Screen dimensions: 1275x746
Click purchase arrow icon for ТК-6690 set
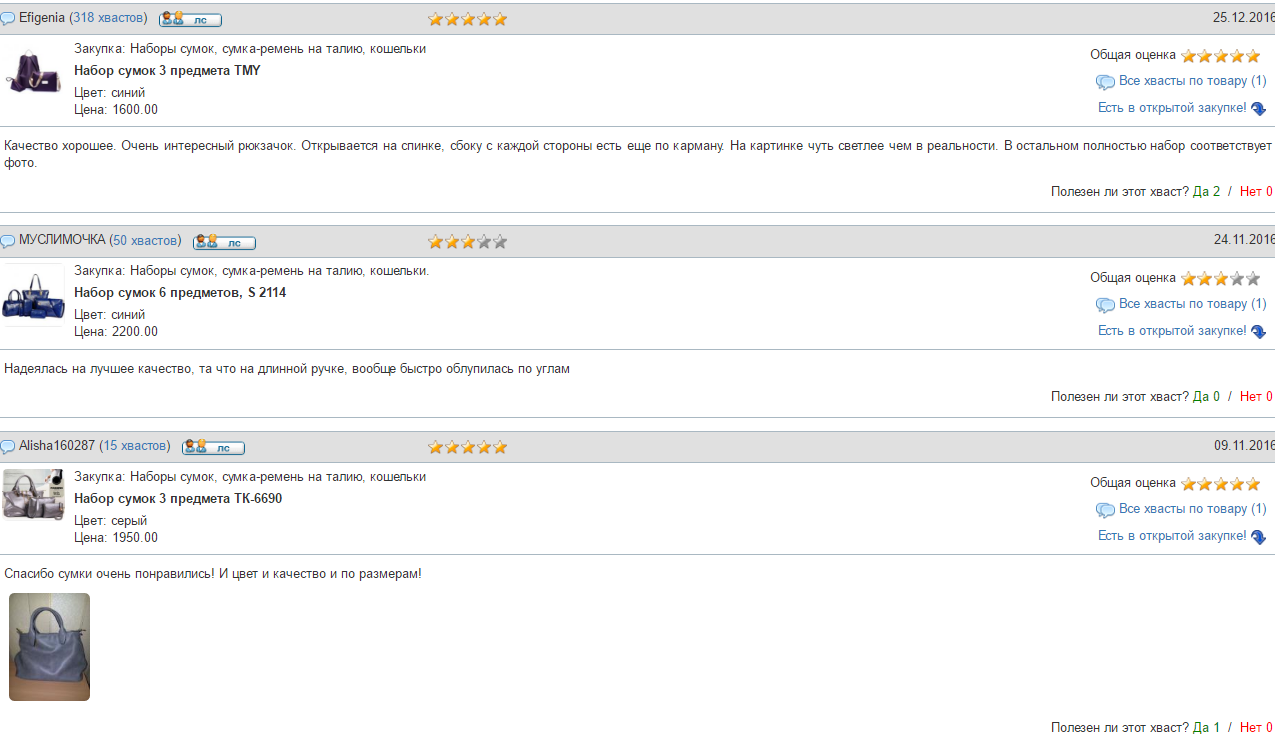1258,537
